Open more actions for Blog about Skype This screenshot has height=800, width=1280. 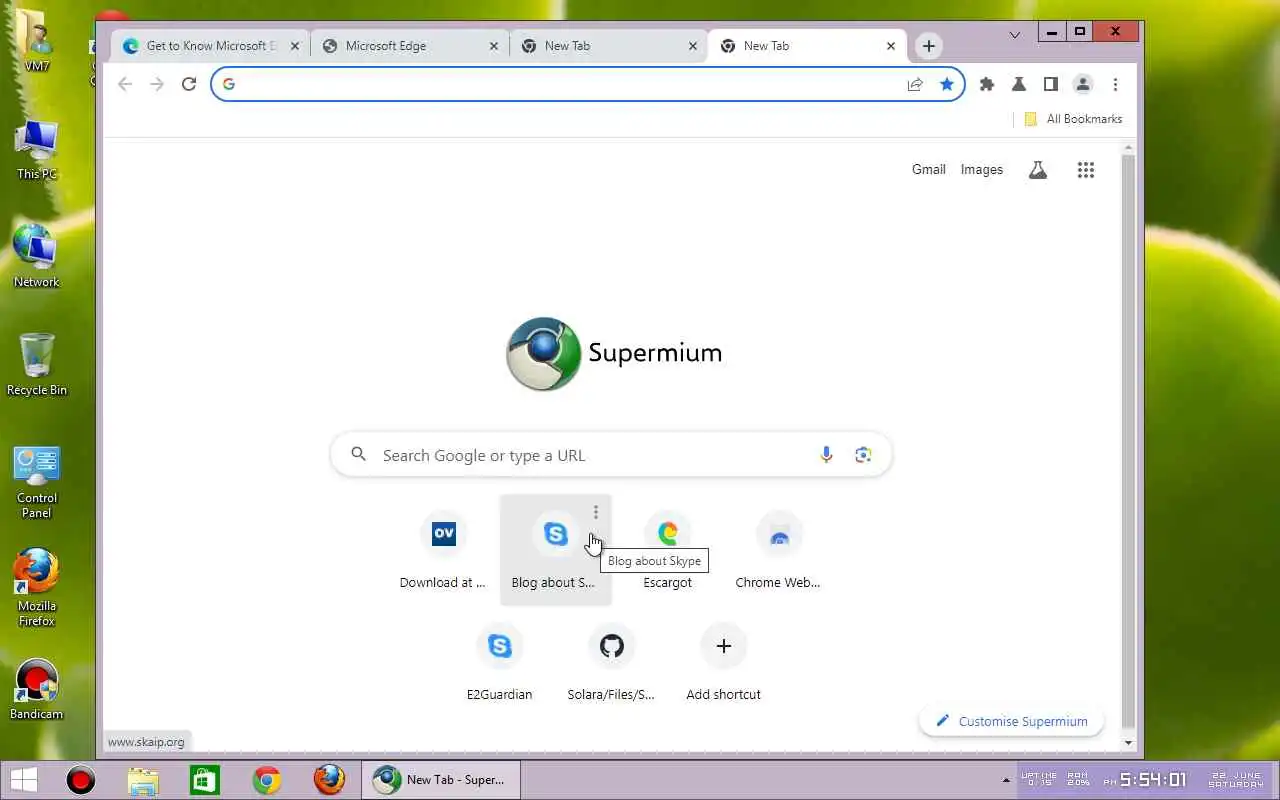point(596,512)
